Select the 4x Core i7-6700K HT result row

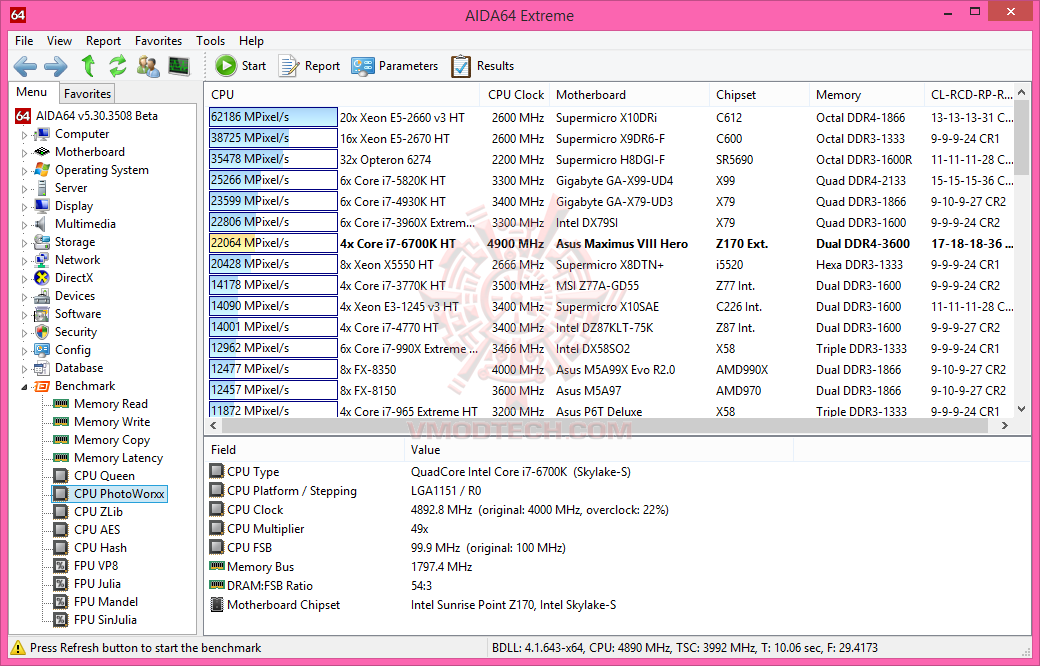tap(610, 243)
